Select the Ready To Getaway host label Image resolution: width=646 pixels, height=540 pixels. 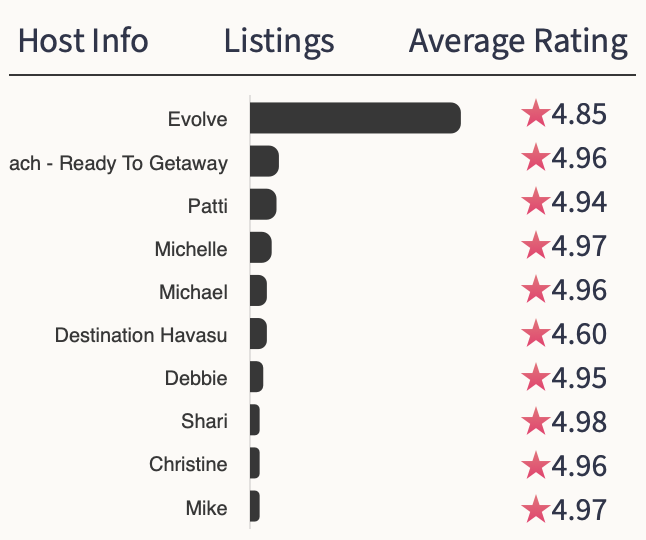pyautogui.click(x=118, y=163)
